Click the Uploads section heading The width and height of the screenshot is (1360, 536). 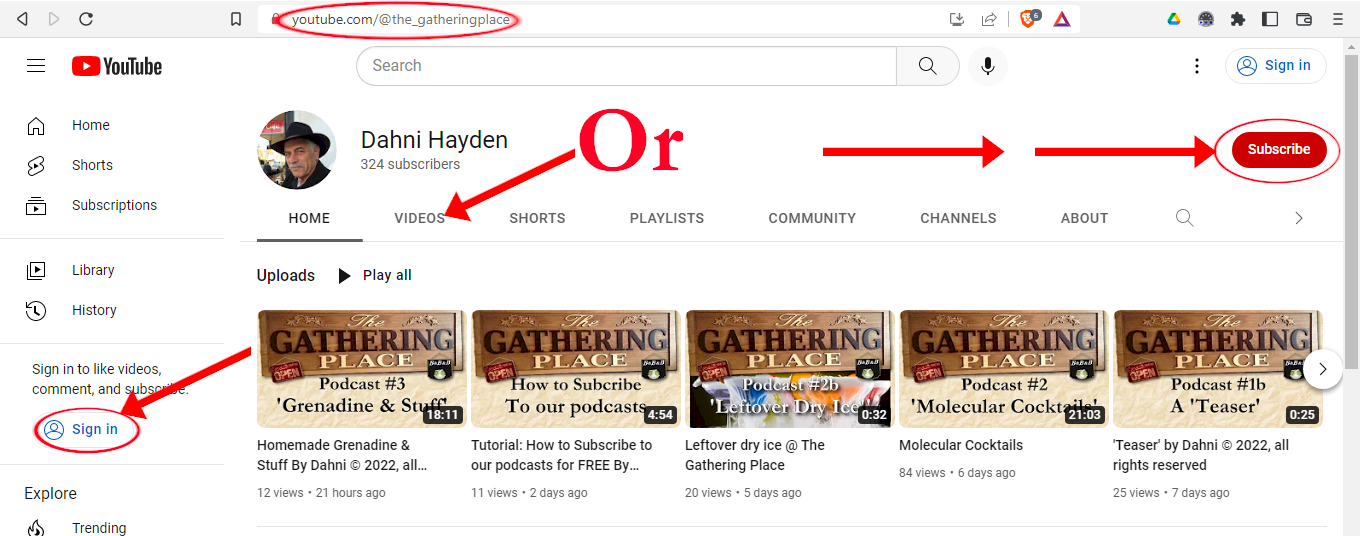coord(286,275)
